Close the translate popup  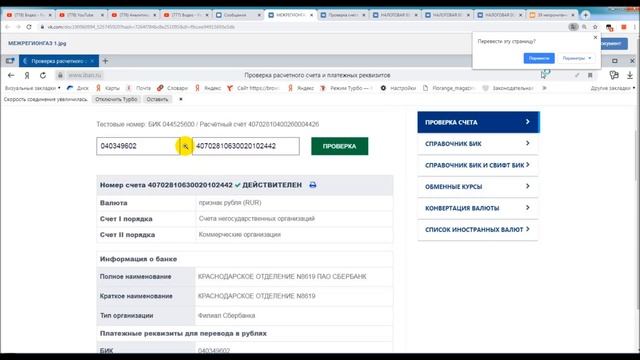[x=595, y=38]
